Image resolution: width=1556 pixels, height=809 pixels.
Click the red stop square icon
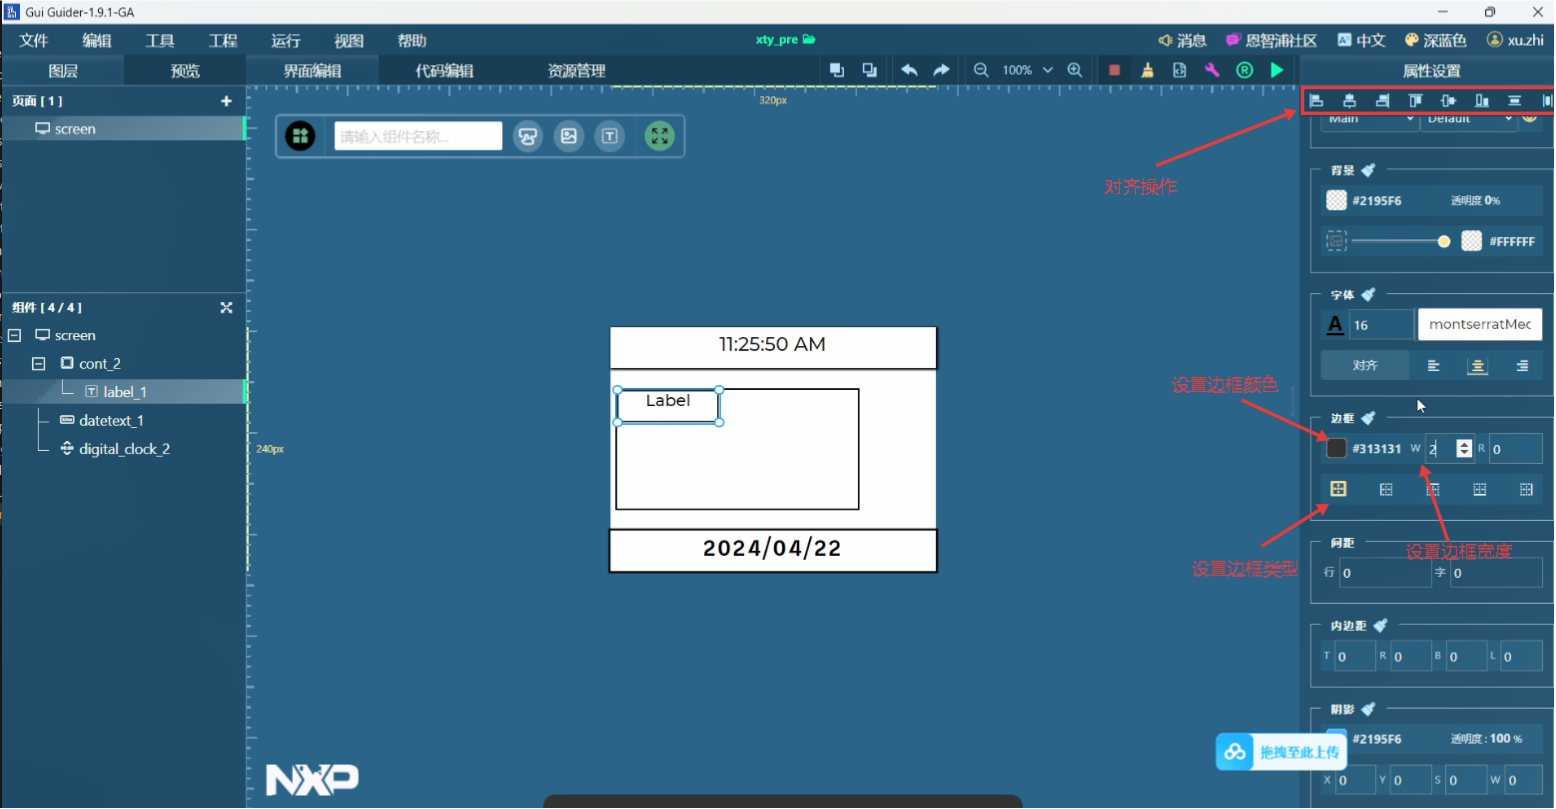(1114, 70)
